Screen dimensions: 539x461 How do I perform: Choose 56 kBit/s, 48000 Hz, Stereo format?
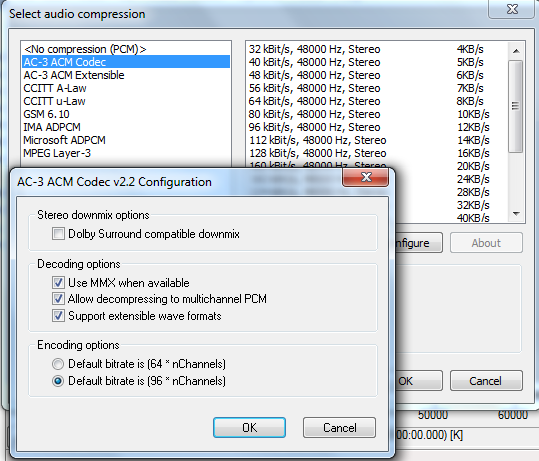click(377, 88)
